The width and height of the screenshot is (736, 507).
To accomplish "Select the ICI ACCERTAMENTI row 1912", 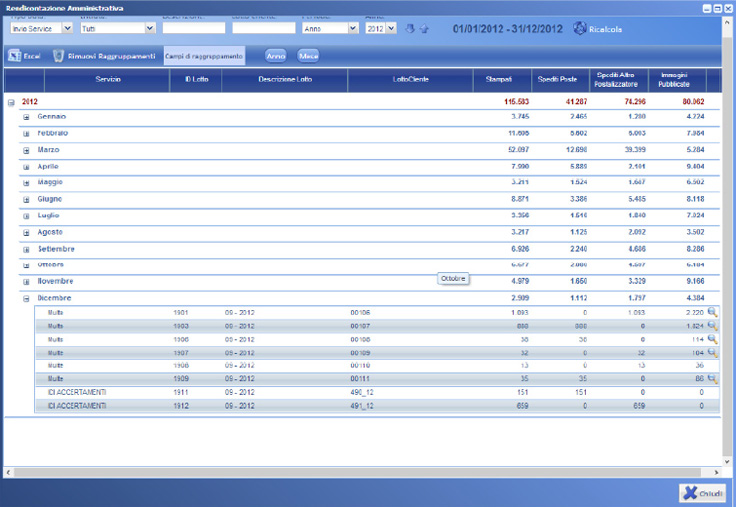I will click(377, 406).
